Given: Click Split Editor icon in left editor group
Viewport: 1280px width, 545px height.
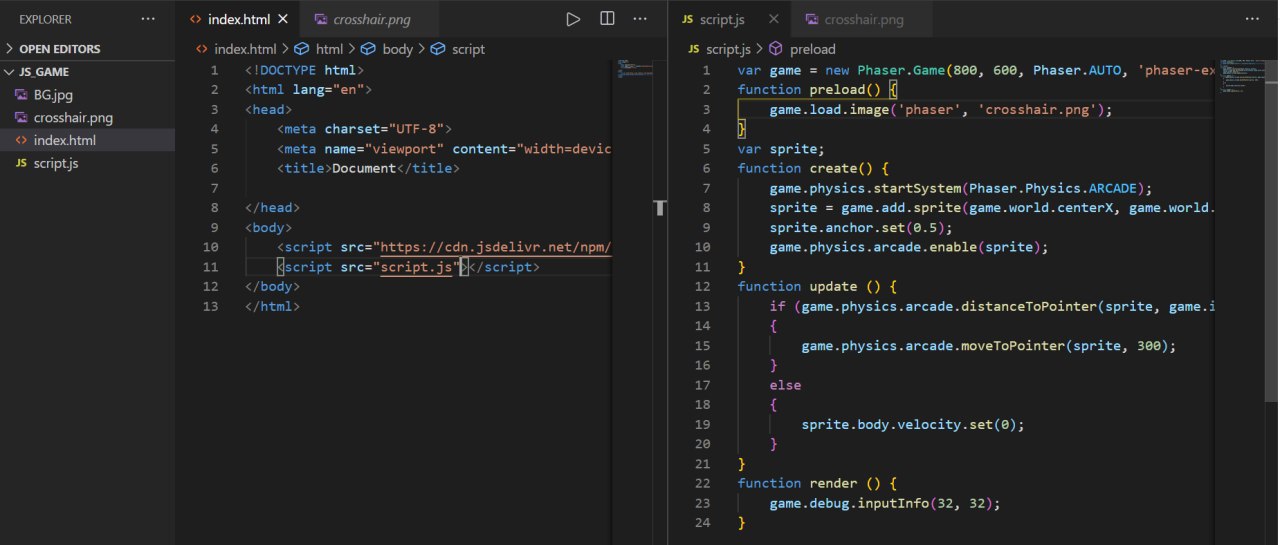Looking at the screenshot, I should [x=607, y=19].
